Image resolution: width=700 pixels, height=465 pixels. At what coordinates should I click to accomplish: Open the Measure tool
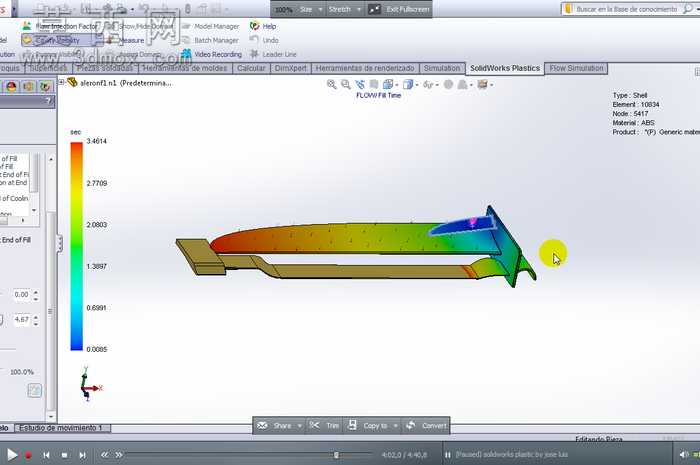(125, 40)
